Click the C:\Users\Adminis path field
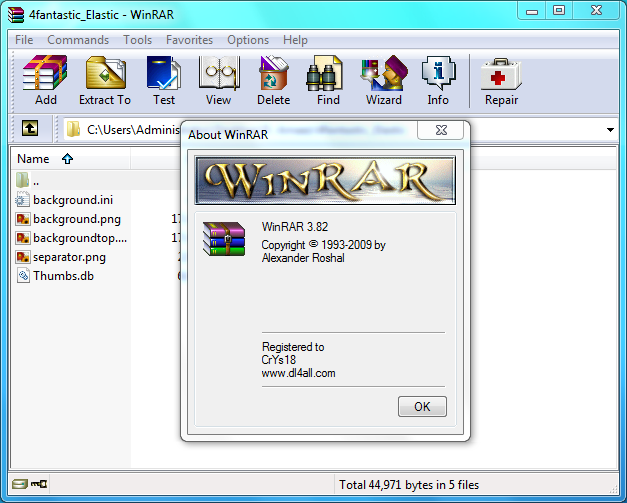The height and width of the screenshot is (503, 627). click(133, 130)
